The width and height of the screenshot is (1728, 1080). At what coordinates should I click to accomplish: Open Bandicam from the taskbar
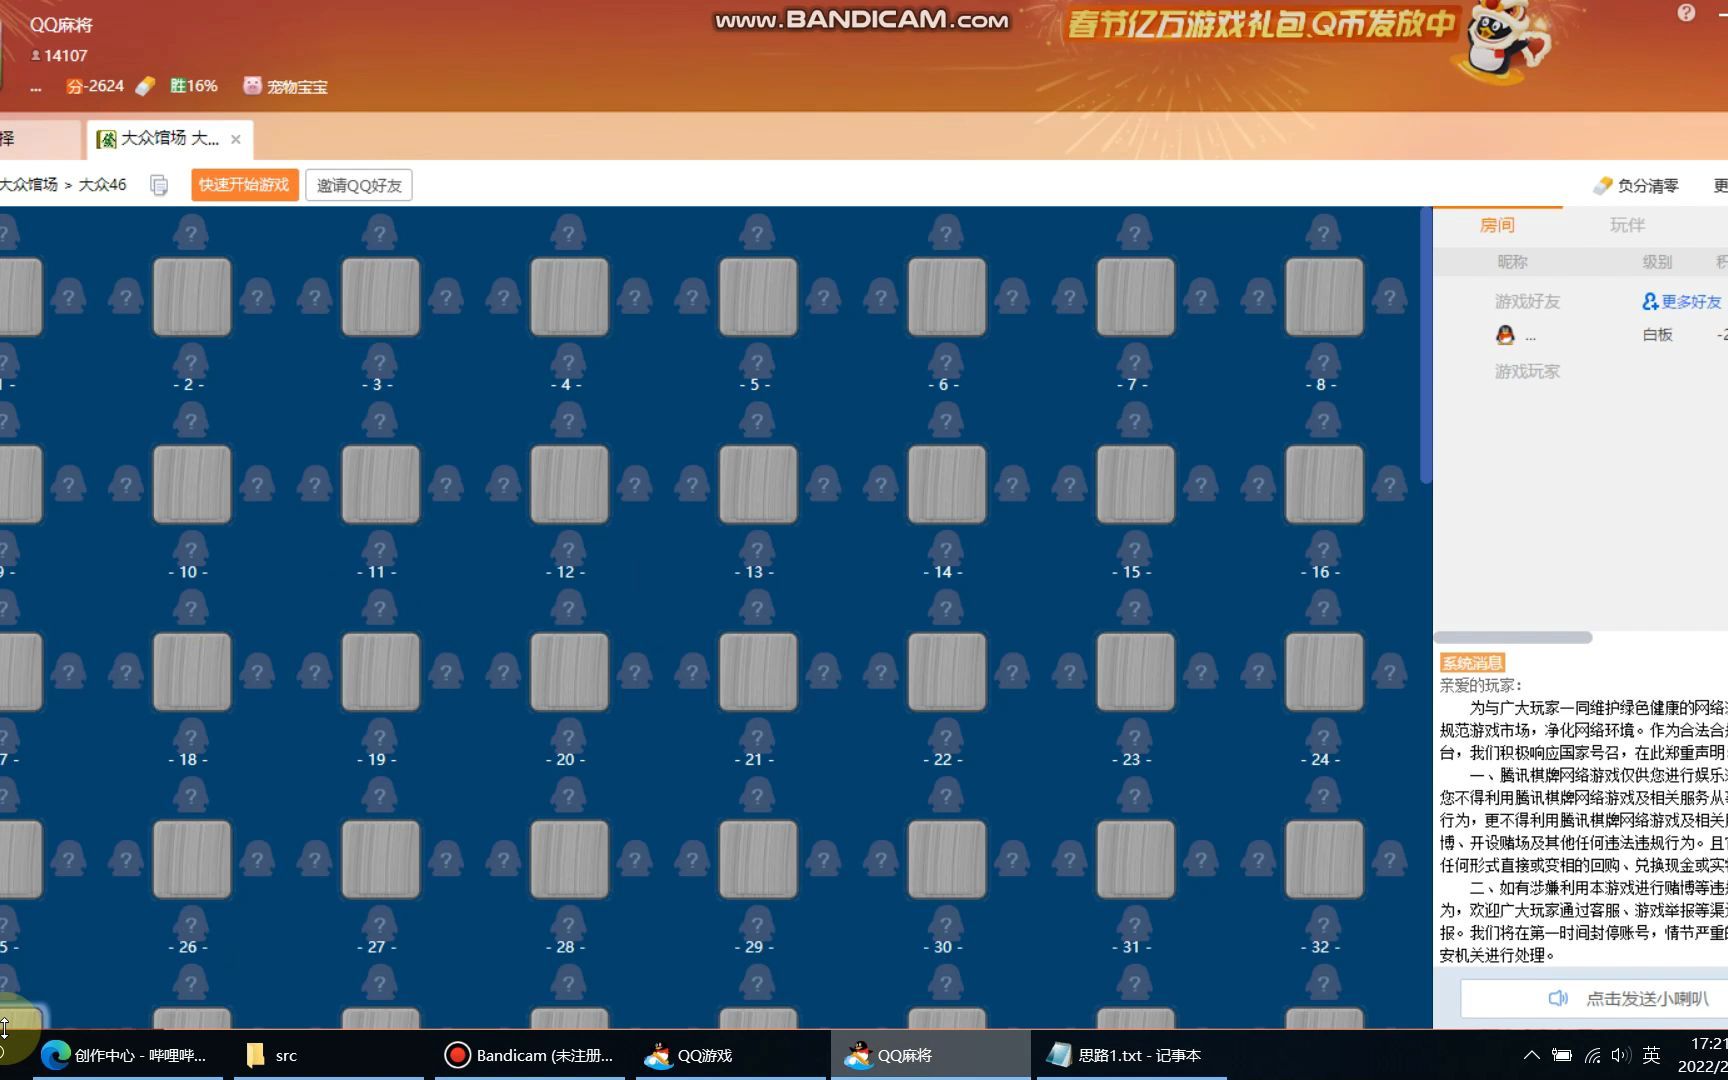pyautogui.click(x=530, y=1055)
